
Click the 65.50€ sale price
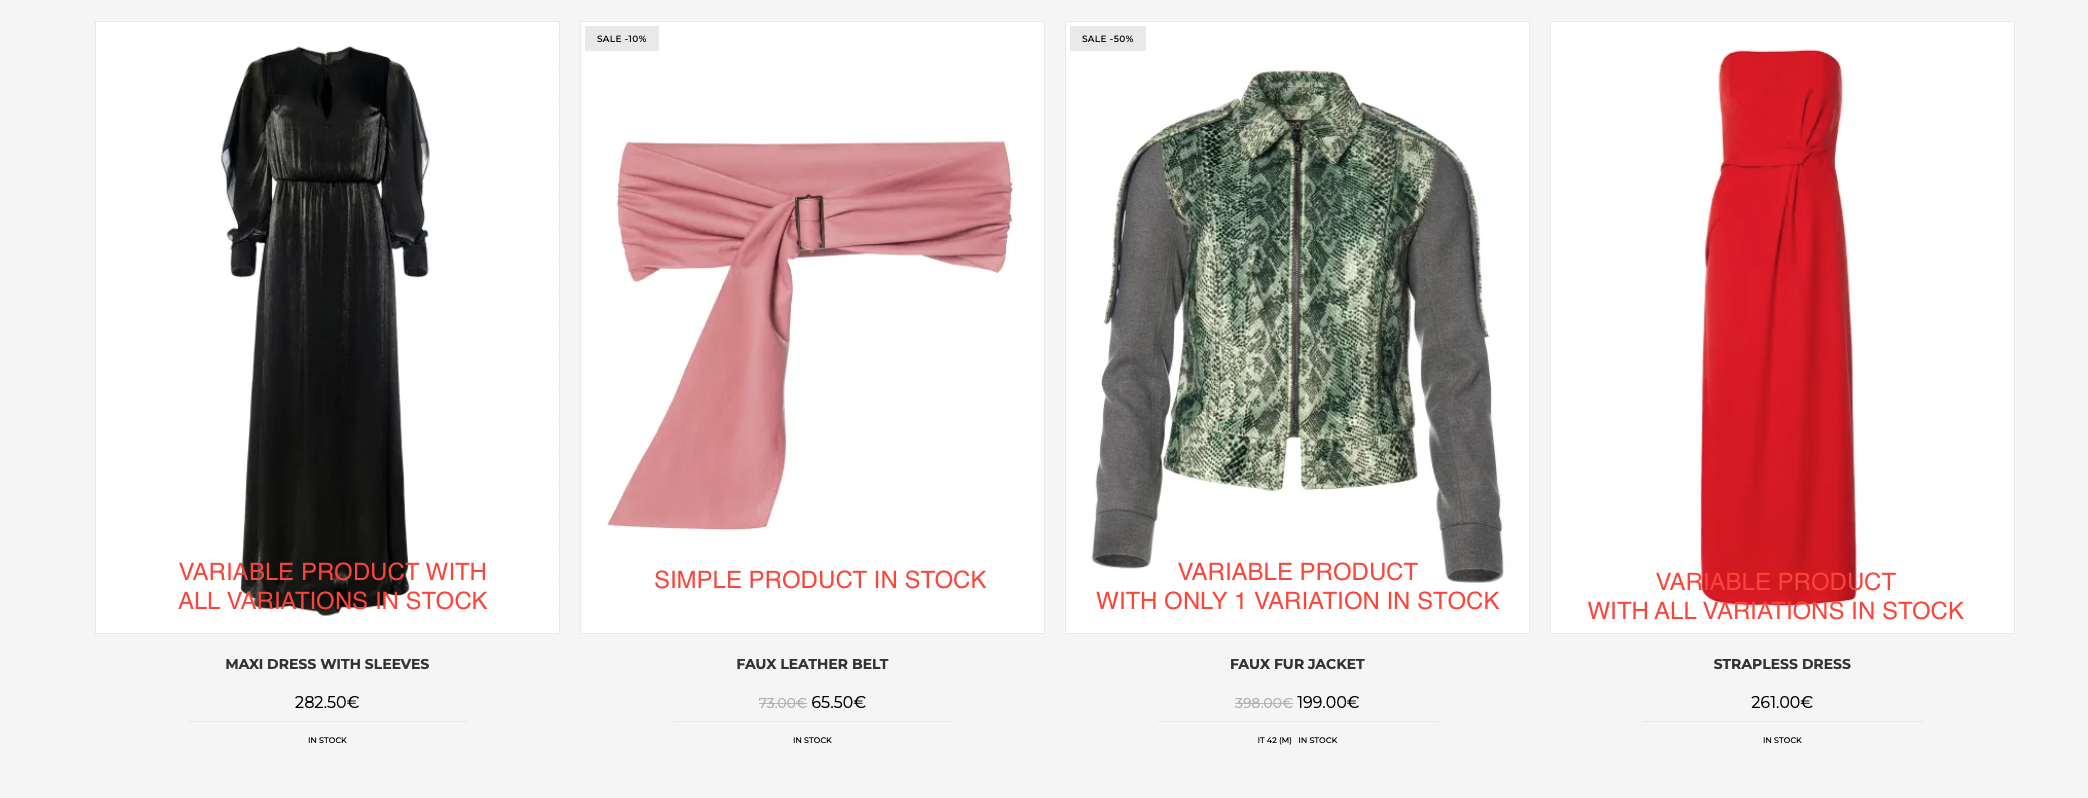pos(839,702)
